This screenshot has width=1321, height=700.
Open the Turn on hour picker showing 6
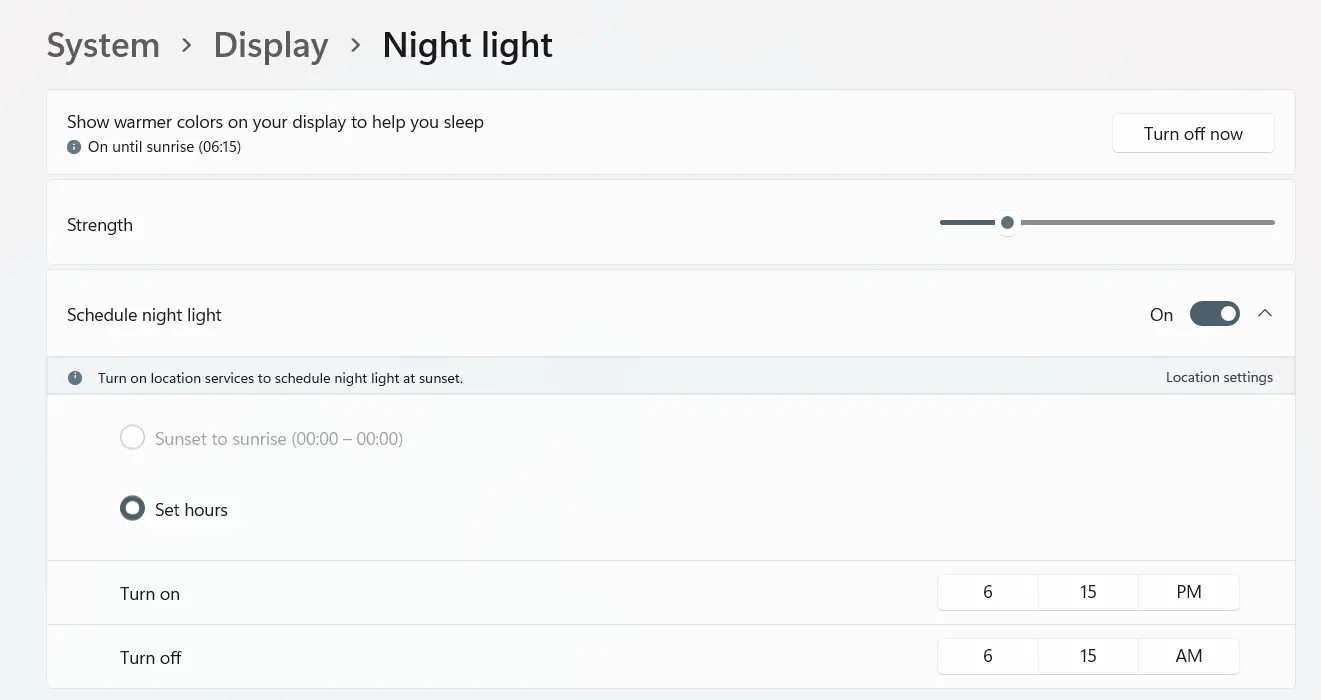tap(988, 592)
